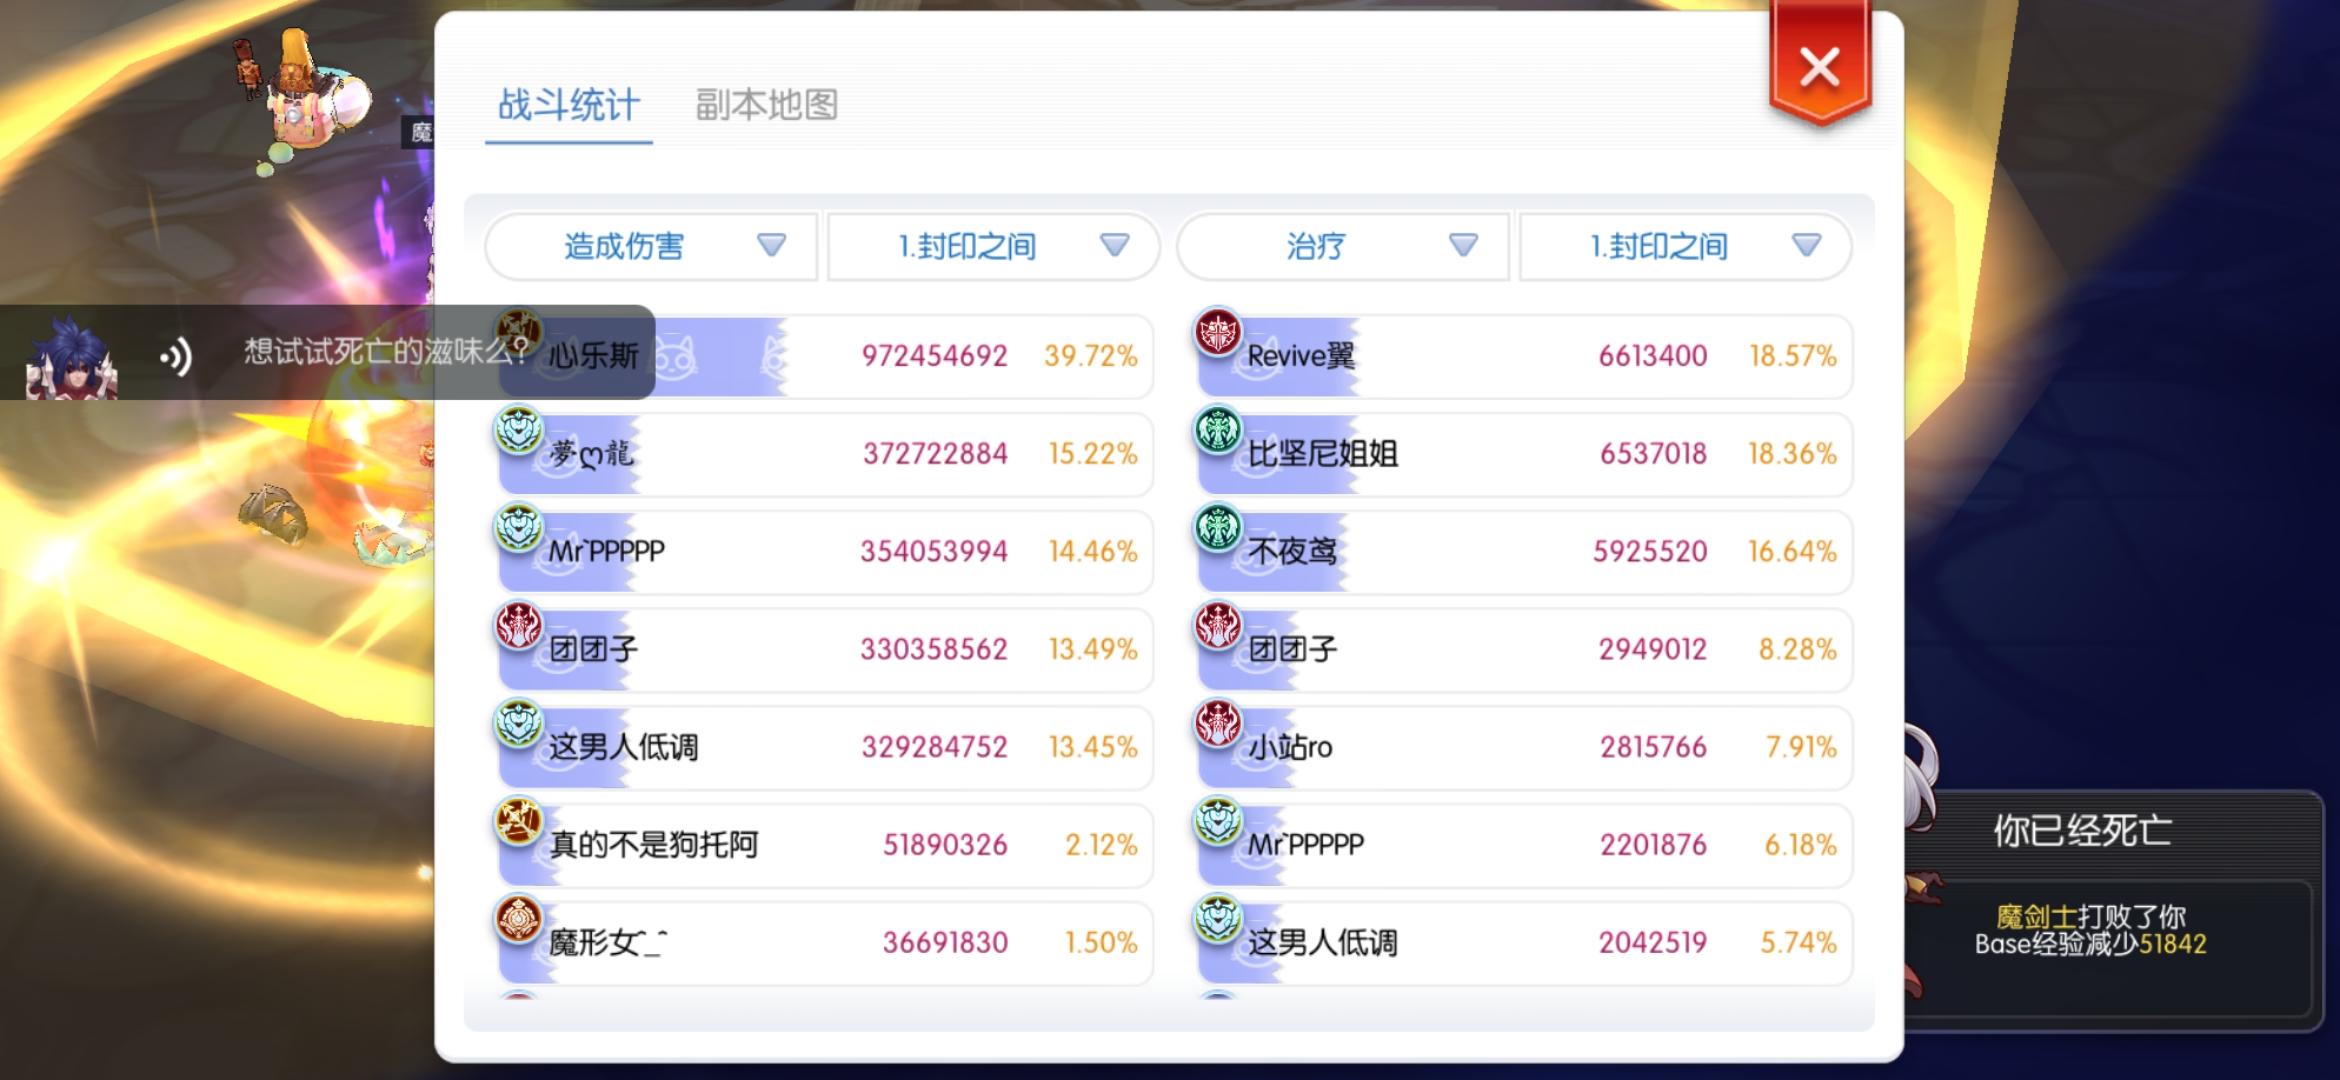Viewport: 2340px width, 1080px height.
Task: Select damage percentage 39.72%
Action: click(x=1091, y=356)
